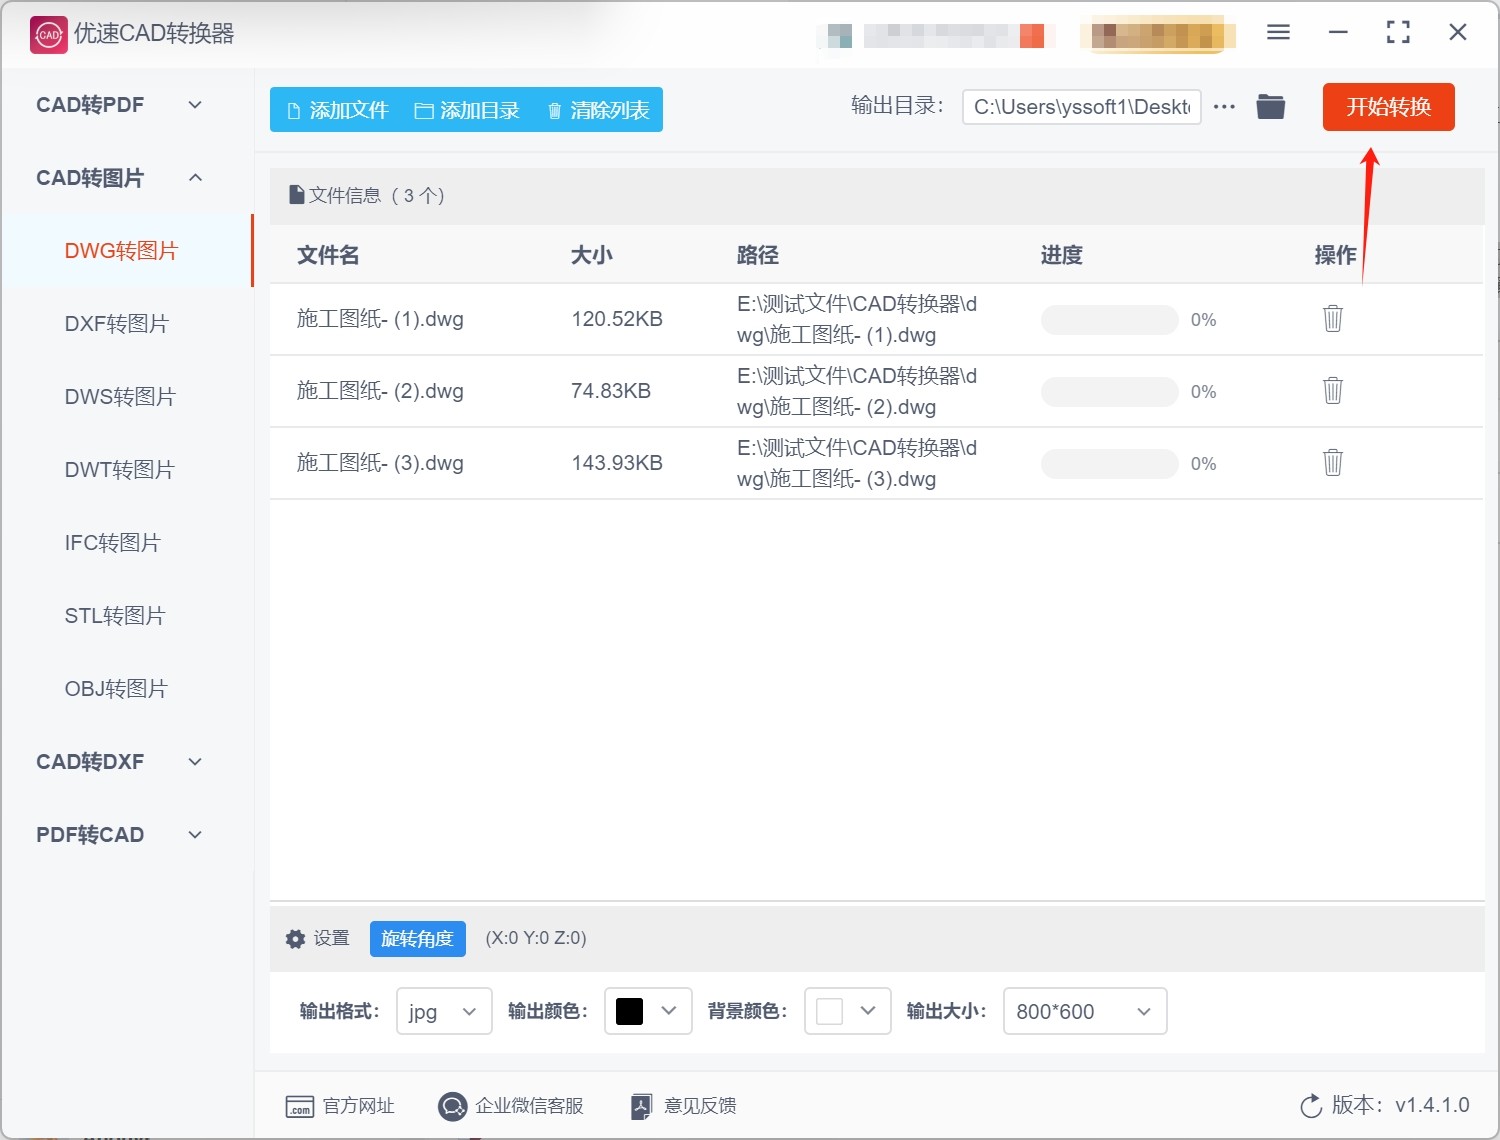Contact 企业微信客服 support
1500x1140 pixels.
[x=511, y=1106]
